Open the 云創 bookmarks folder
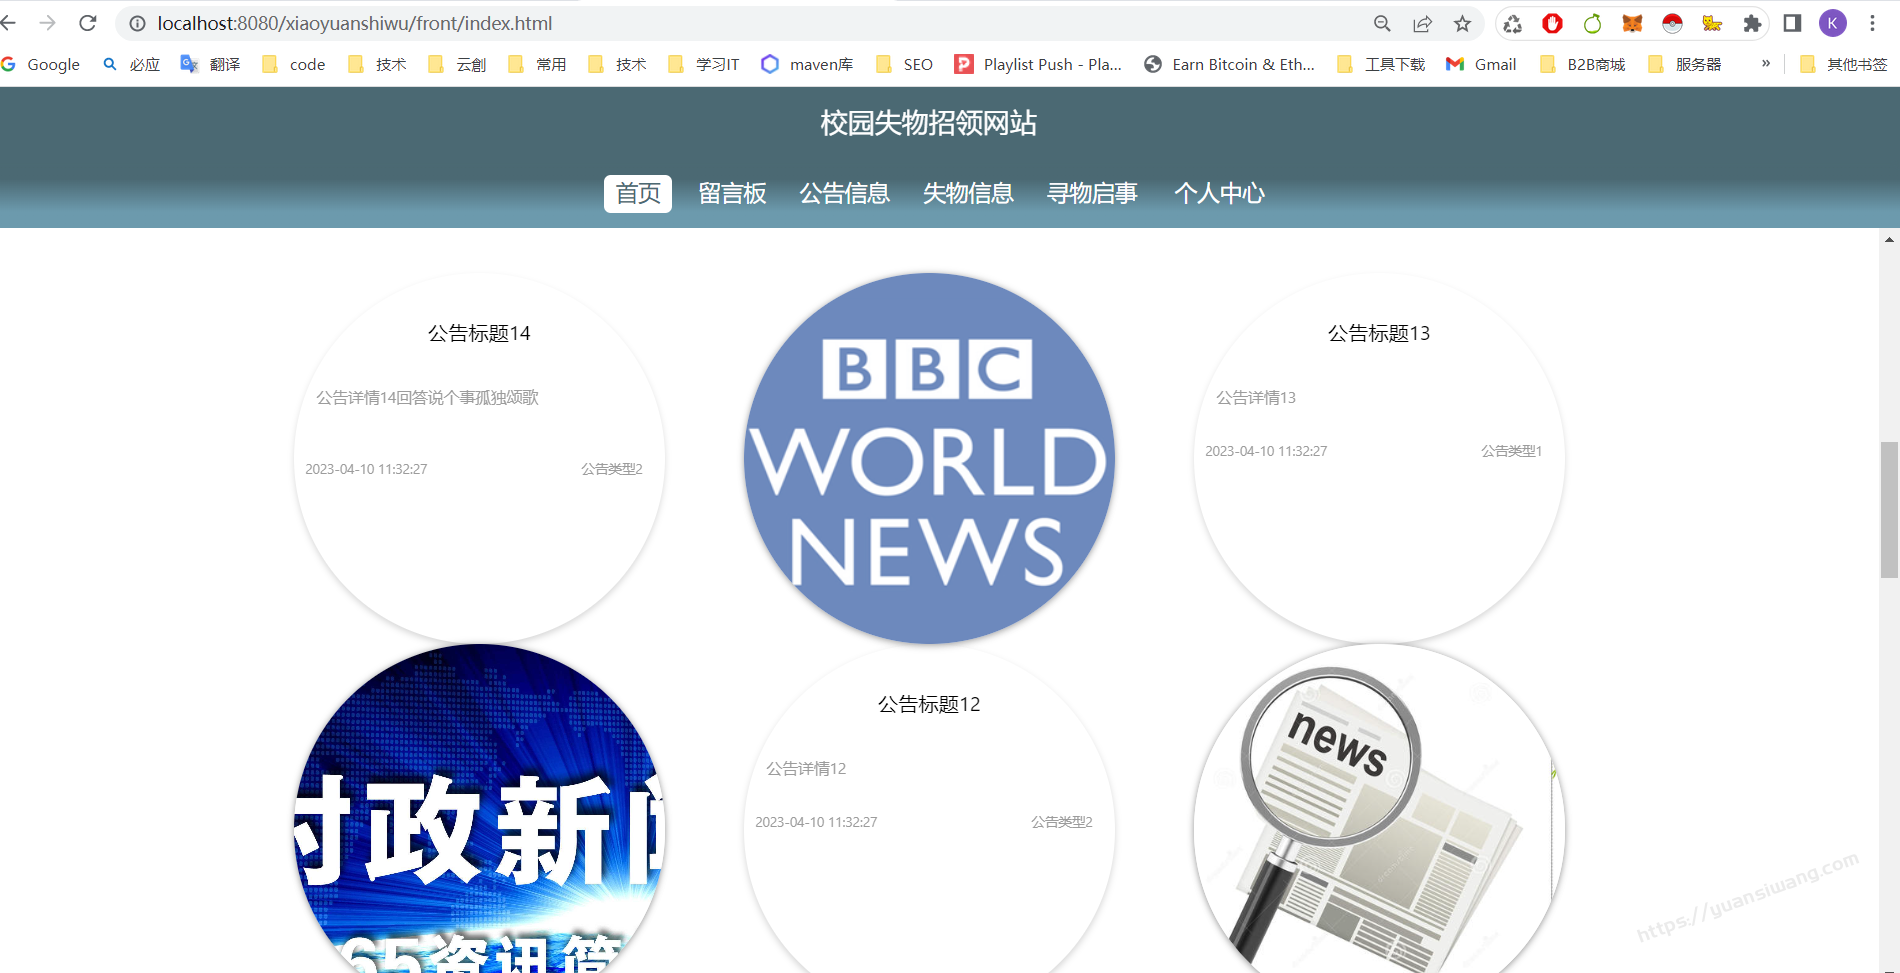Viewport: 1900px width, 973px height. click(457, 64)
